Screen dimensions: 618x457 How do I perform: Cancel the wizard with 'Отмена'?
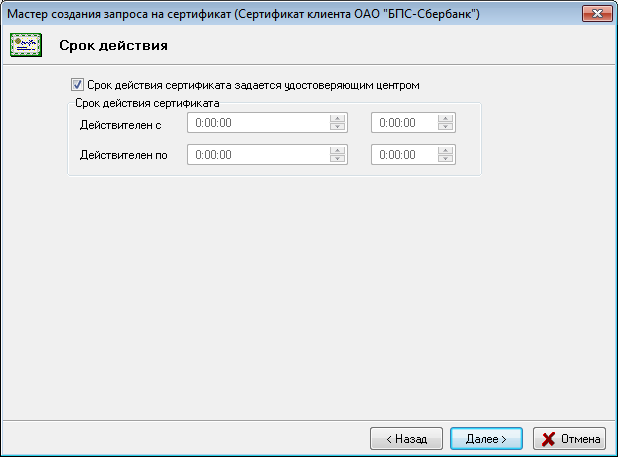(x=570, y=438)
